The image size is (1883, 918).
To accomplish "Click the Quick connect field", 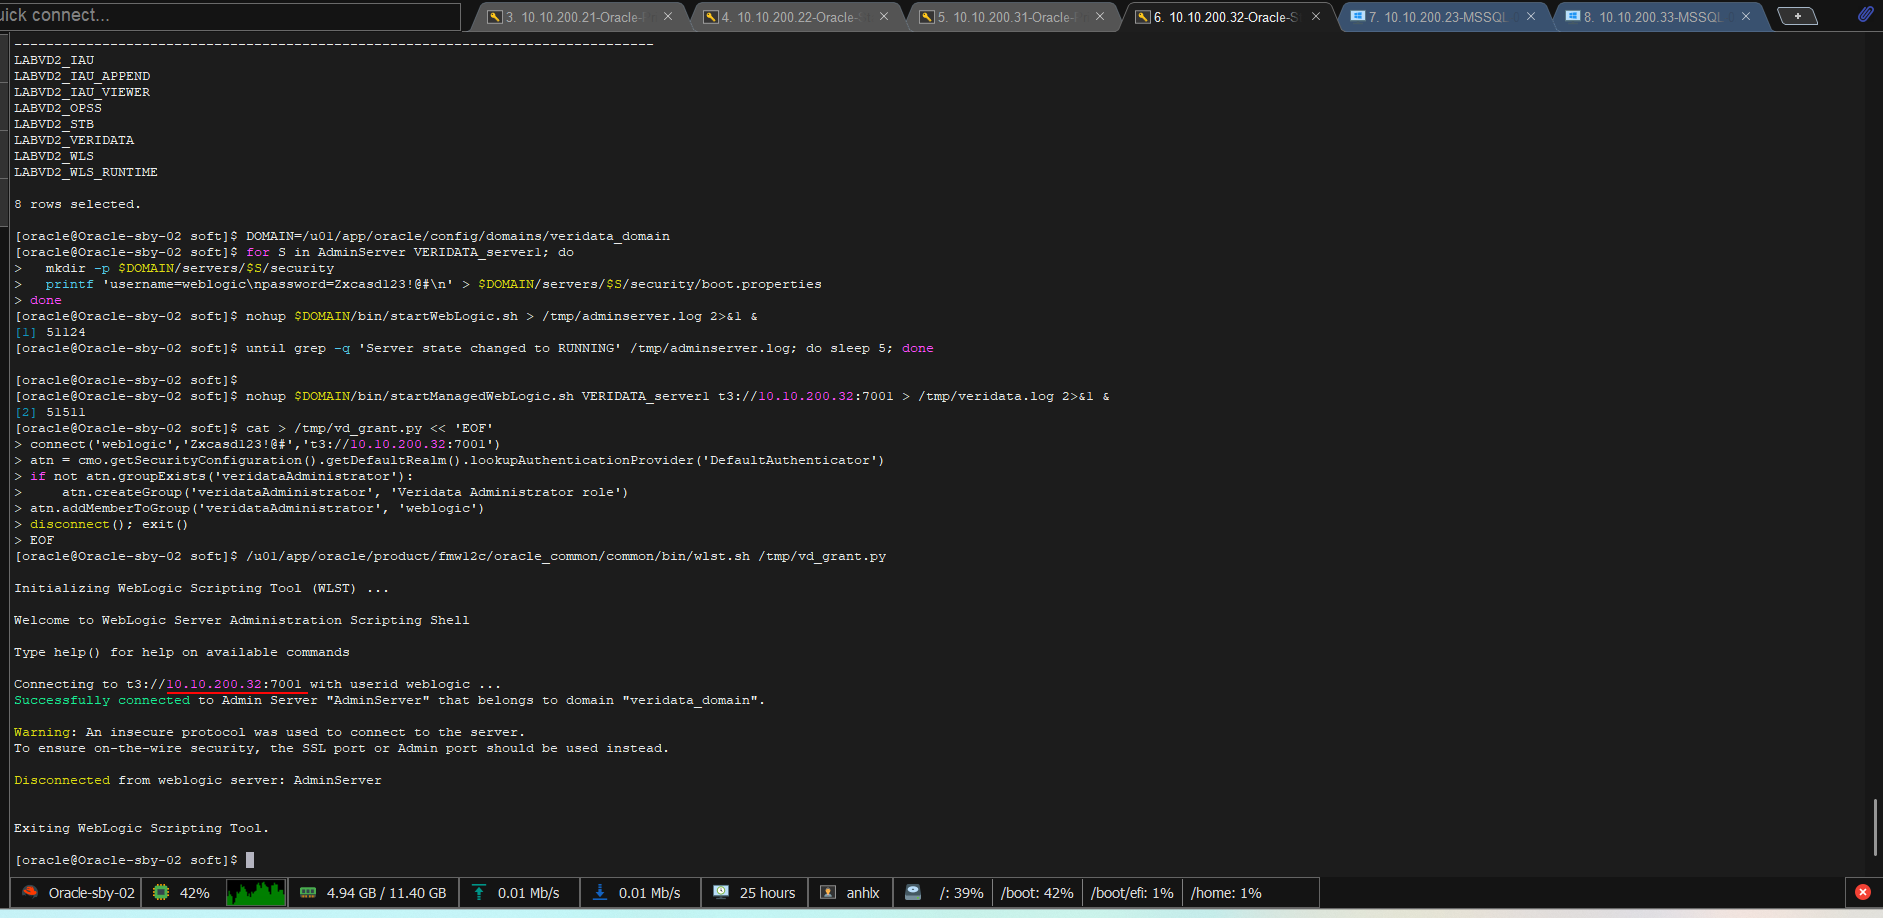I will pos(230,15).
